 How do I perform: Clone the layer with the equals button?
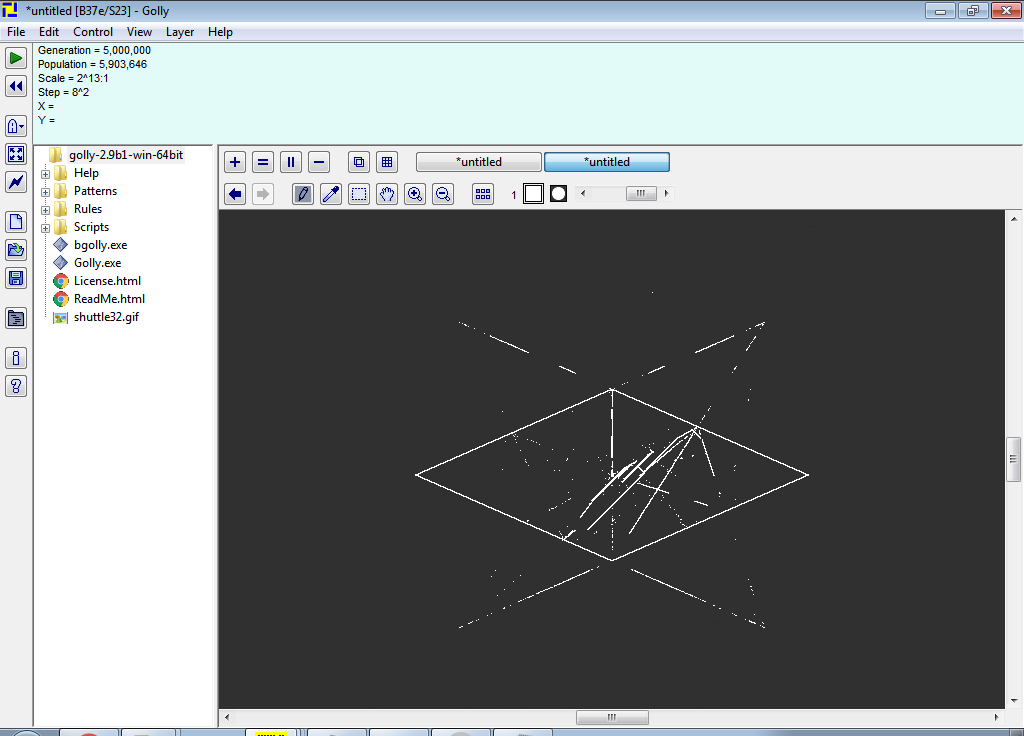(263, 162)
